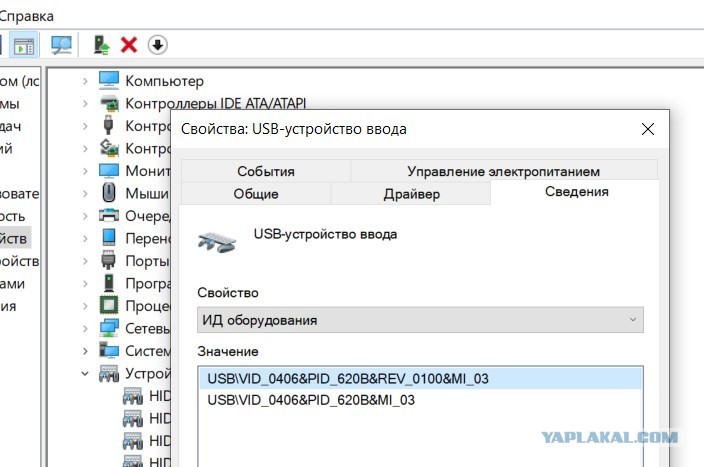This screenshot has width=704, height=467.
Task: Click the printer icon for Очереди печати
Action: [109, 216]
